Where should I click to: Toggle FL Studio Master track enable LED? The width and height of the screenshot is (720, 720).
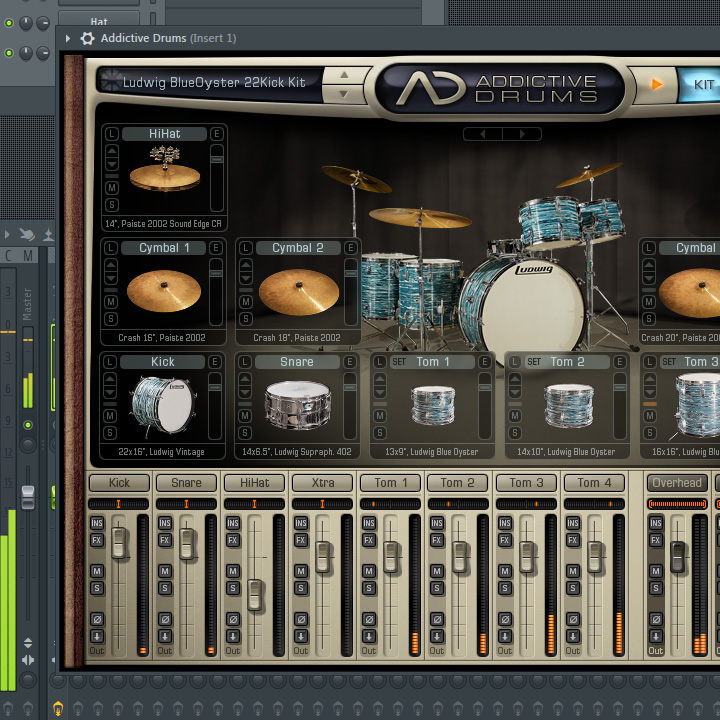pos(28,425)
